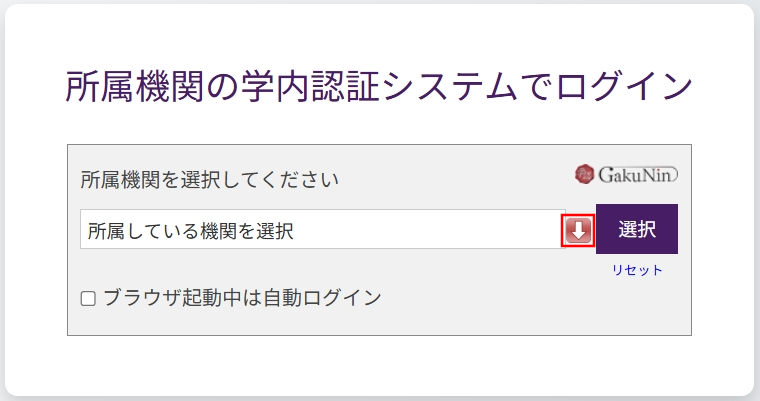Click the red seal emblem beside GakuNin text
Screen dimensions: 760x401
585,174
